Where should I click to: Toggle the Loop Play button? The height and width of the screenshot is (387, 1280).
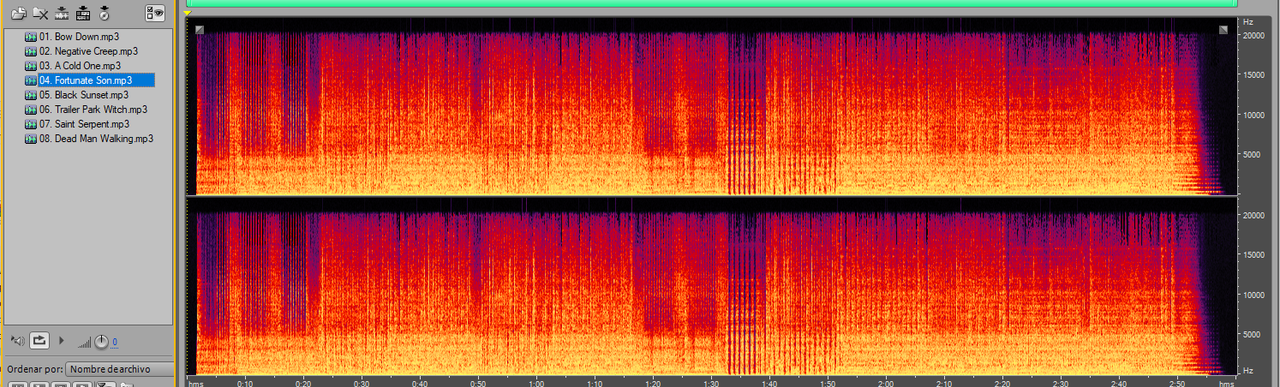tap(40, 341)
